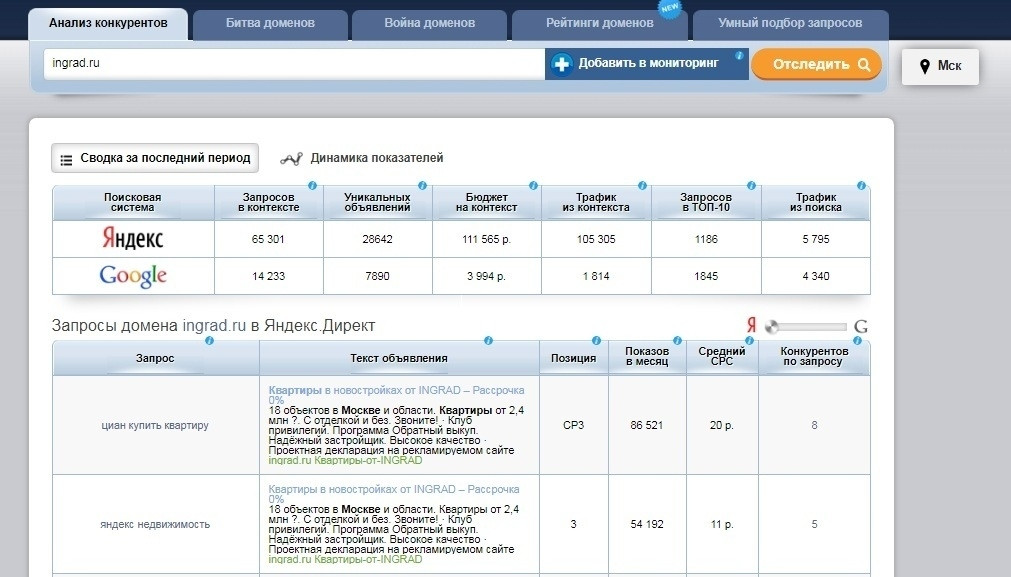
Task: Click the red Я icon beside the slider
Action: pyautogui.click(x=751, y=326)
